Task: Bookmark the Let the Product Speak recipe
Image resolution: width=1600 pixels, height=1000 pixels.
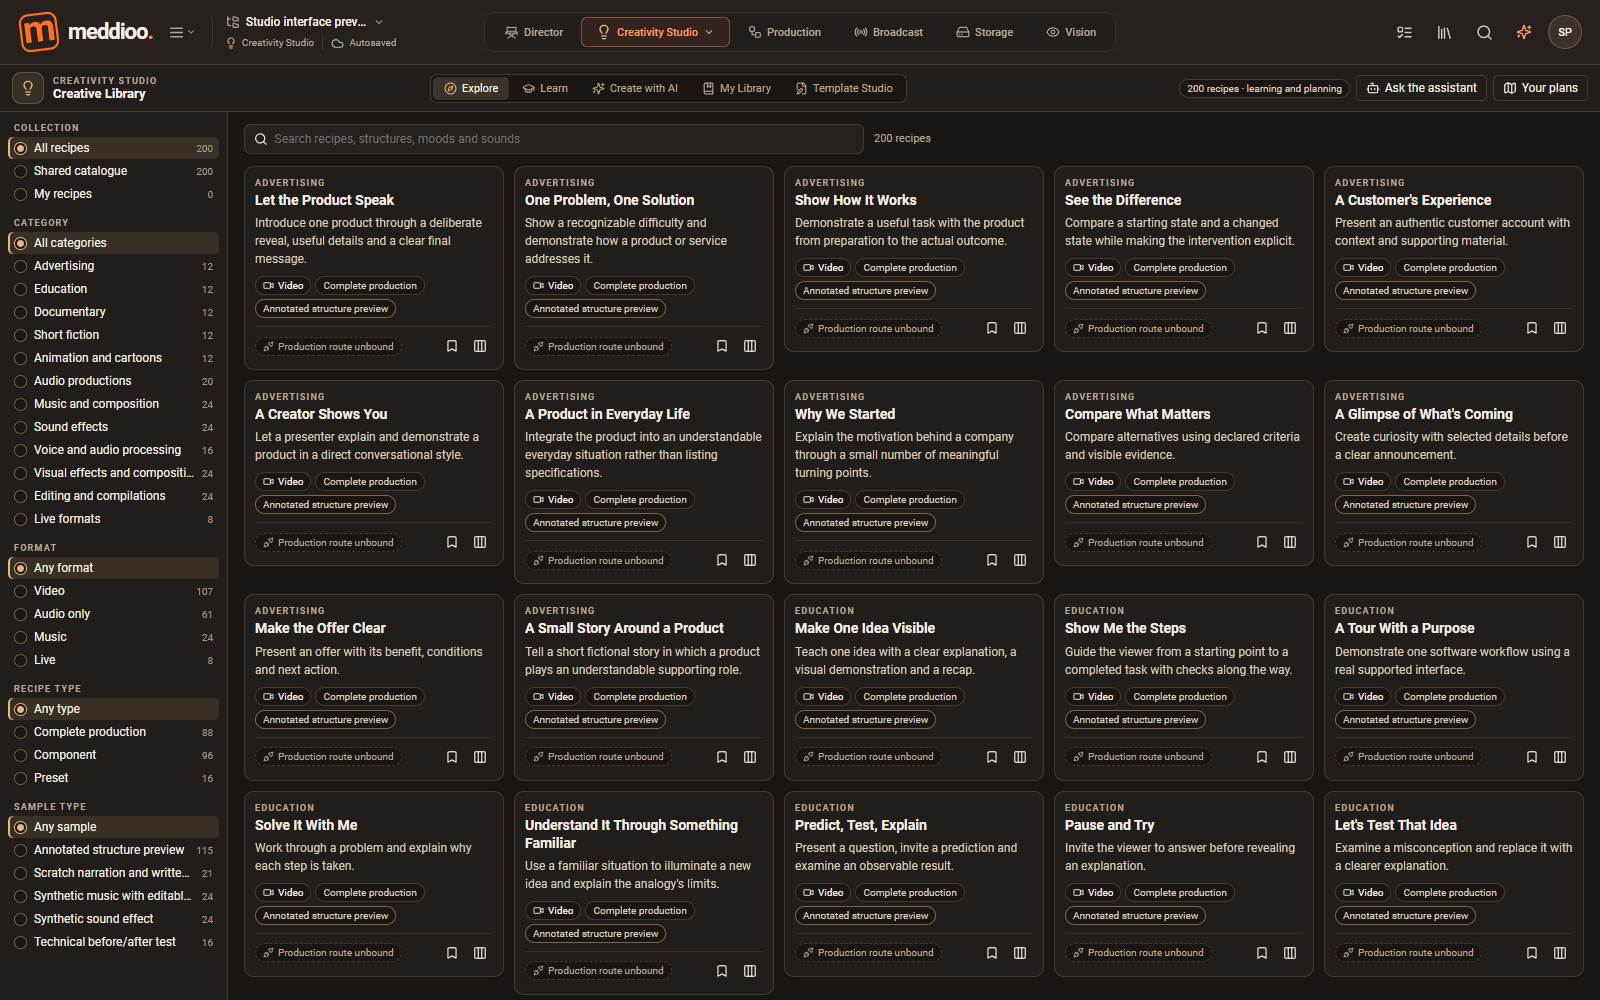Action: pos(452,346)
